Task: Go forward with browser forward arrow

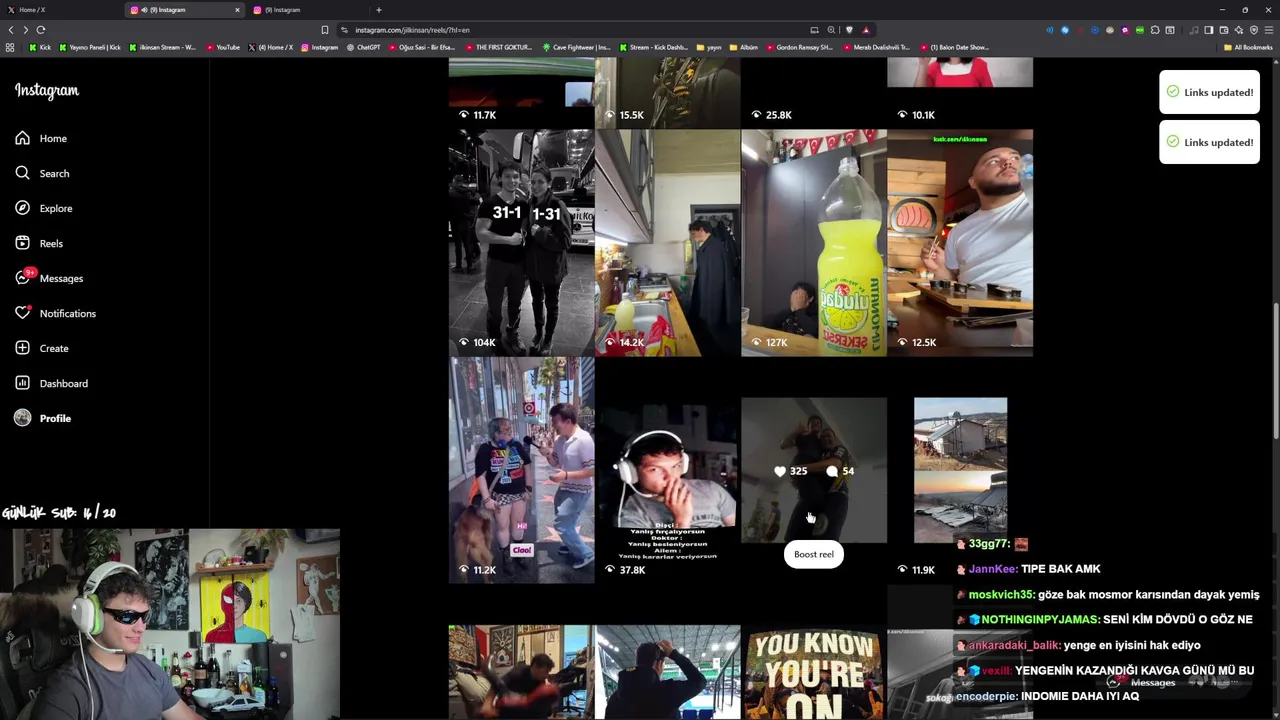Action: pos(26,30)
